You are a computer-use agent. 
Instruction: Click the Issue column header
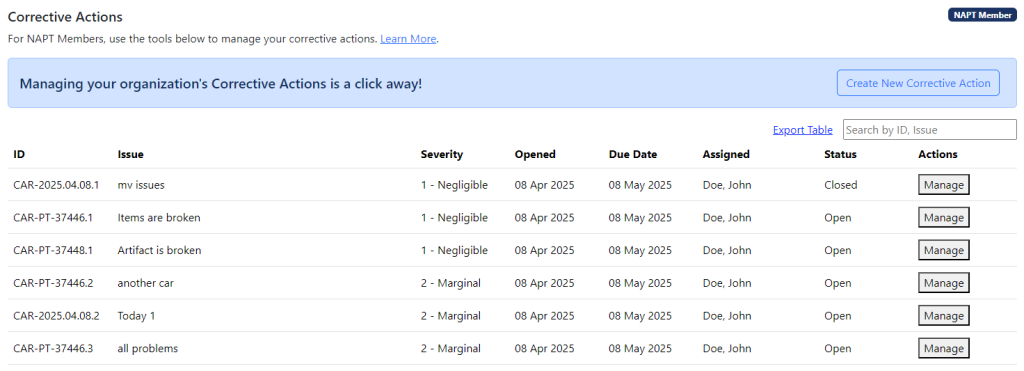tap(131, 155)
